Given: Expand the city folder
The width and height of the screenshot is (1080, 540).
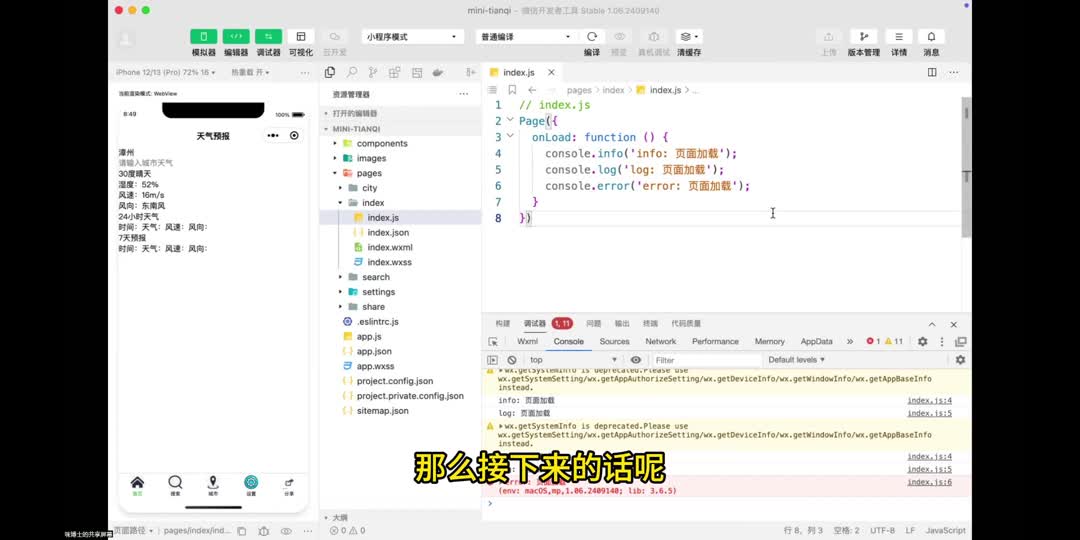Looking at the screenshot, I should point(400,188).
